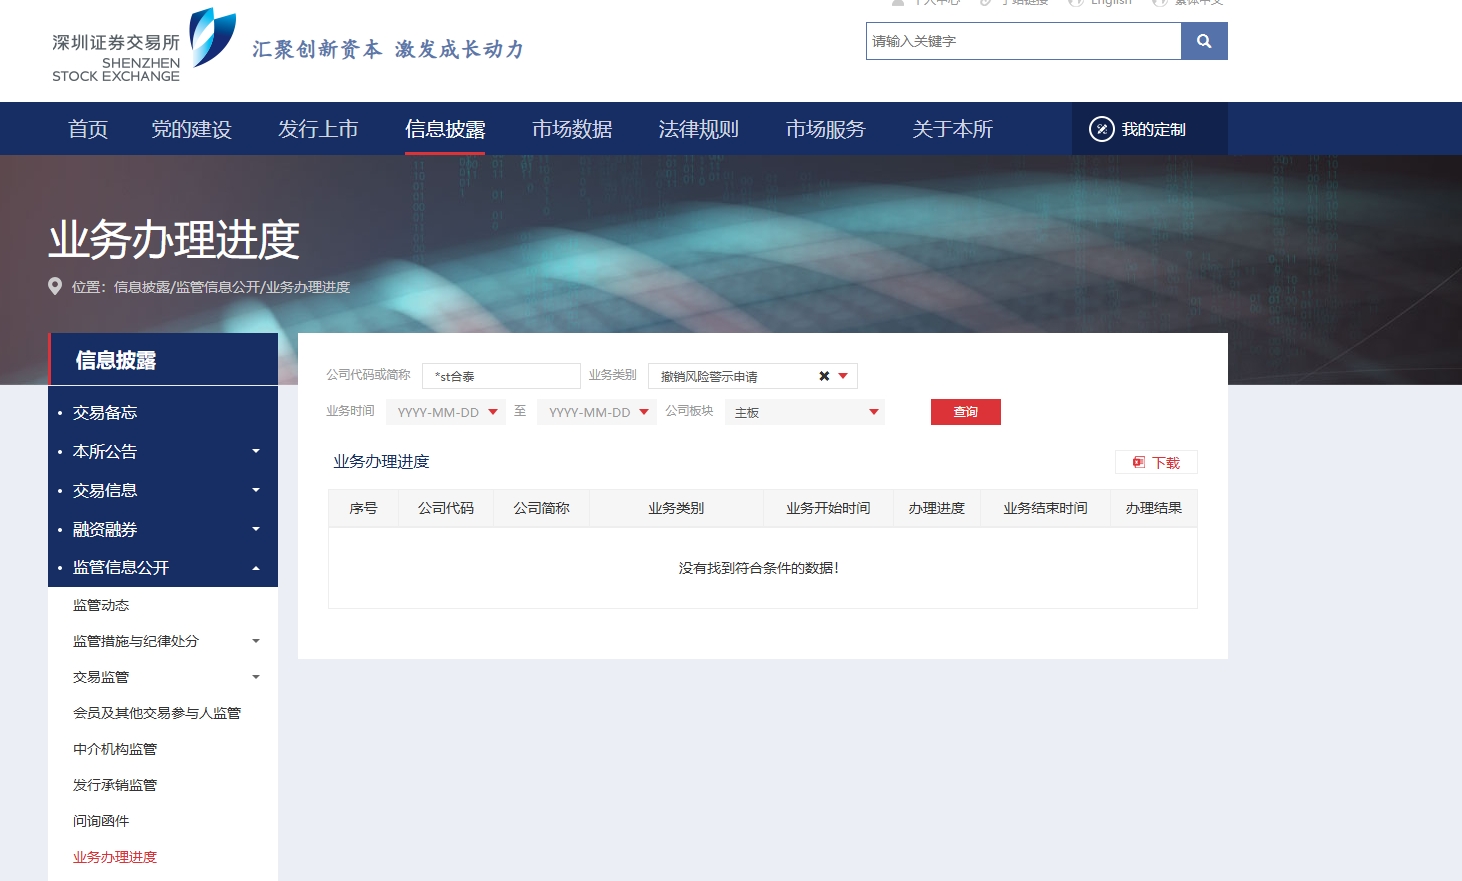Screen dimensions: 1462x881
Task: Open the 首页 navigation tab
Action: (x=88, y=129)
